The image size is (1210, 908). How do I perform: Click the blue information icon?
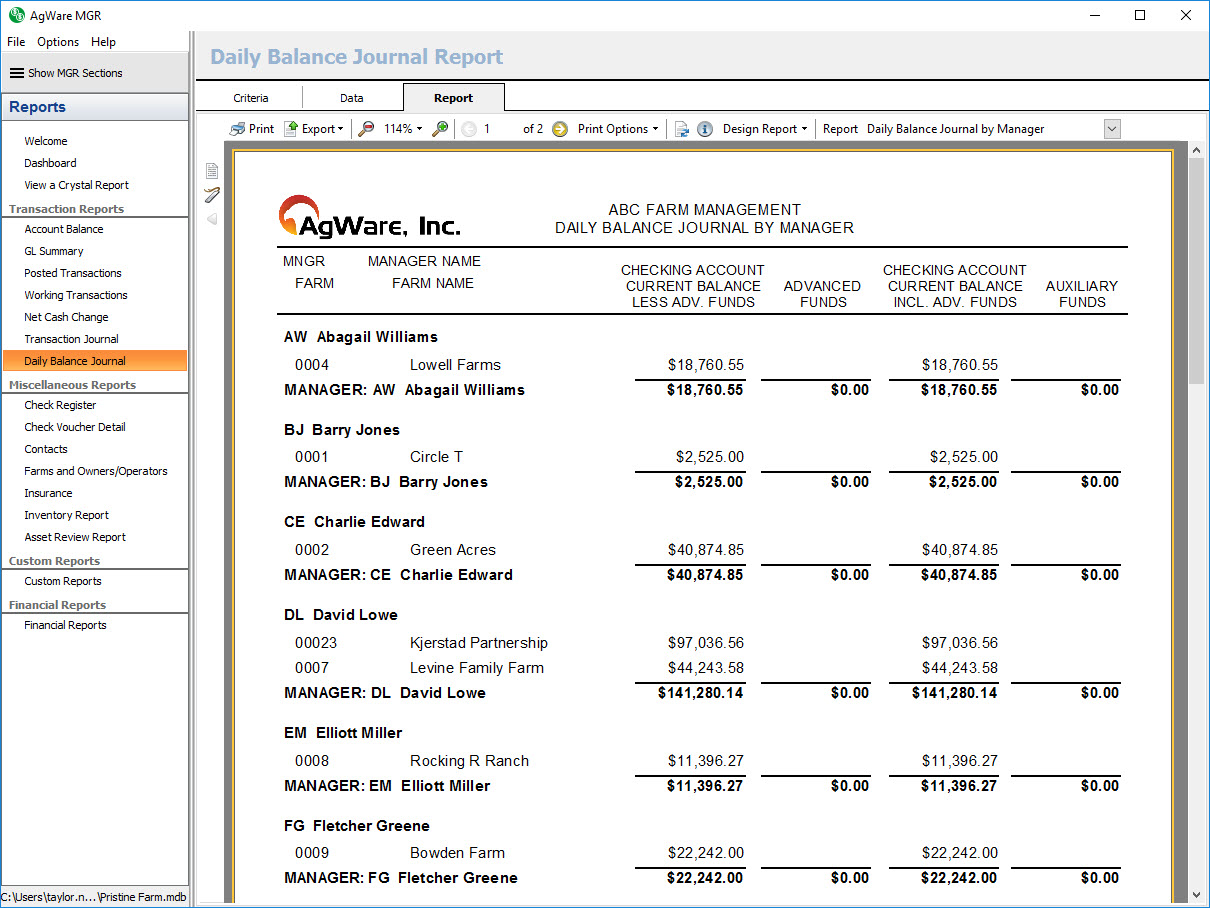point(705,129)
